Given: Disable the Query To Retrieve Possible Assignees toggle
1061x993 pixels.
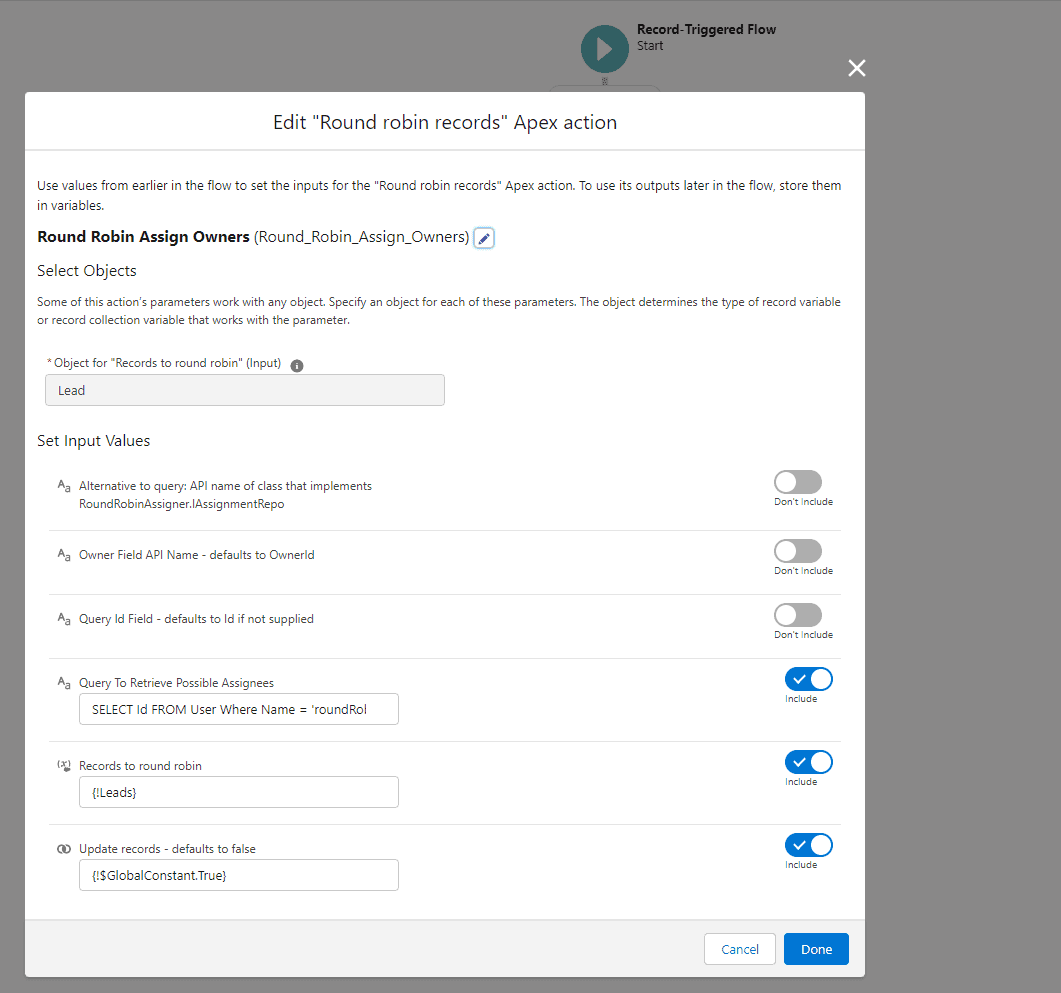Looking at the screenshot, I should (809, 679).
